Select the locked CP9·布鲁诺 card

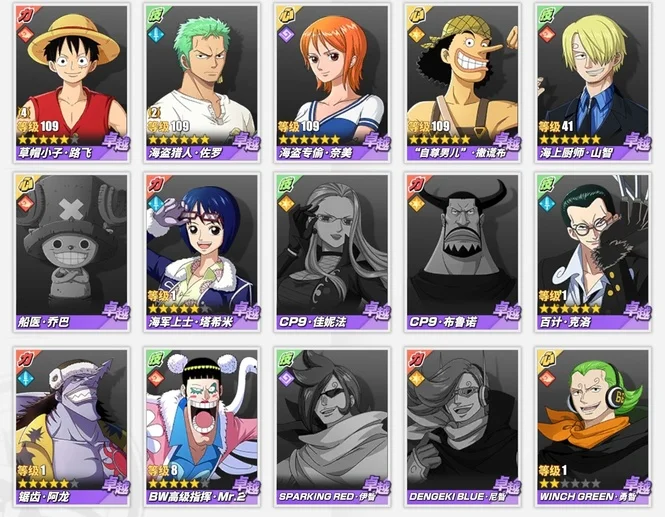coord(463,252)
